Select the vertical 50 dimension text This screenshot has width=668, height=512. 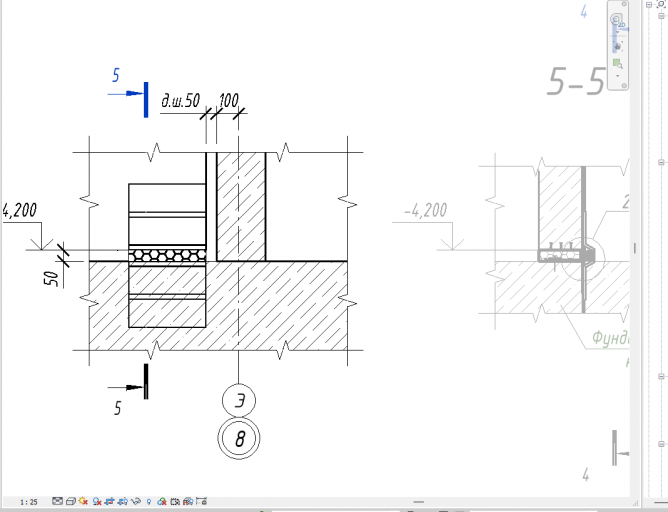51,279
